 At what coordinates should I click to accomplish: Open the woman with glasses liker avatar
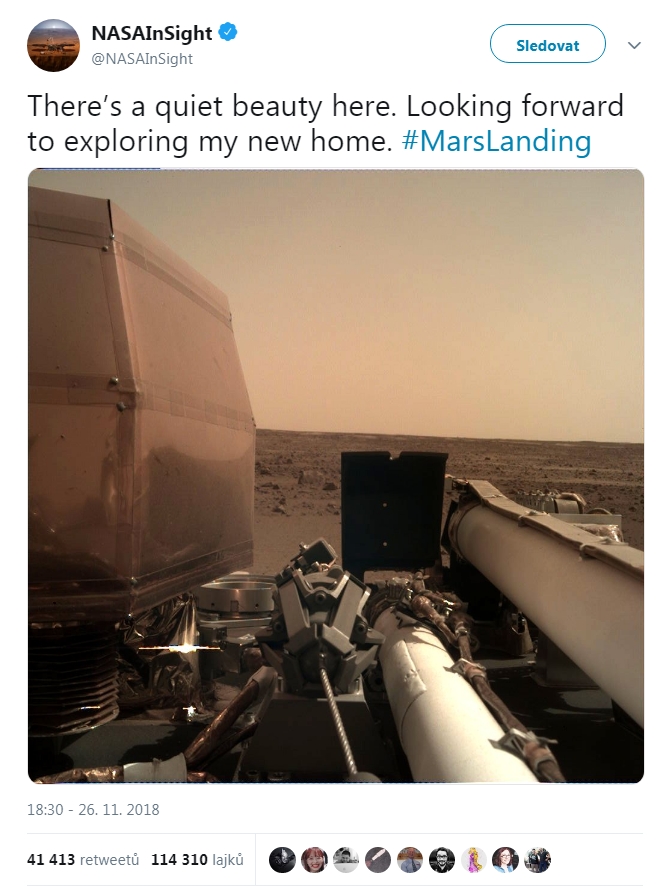click(x=505, y=860)
